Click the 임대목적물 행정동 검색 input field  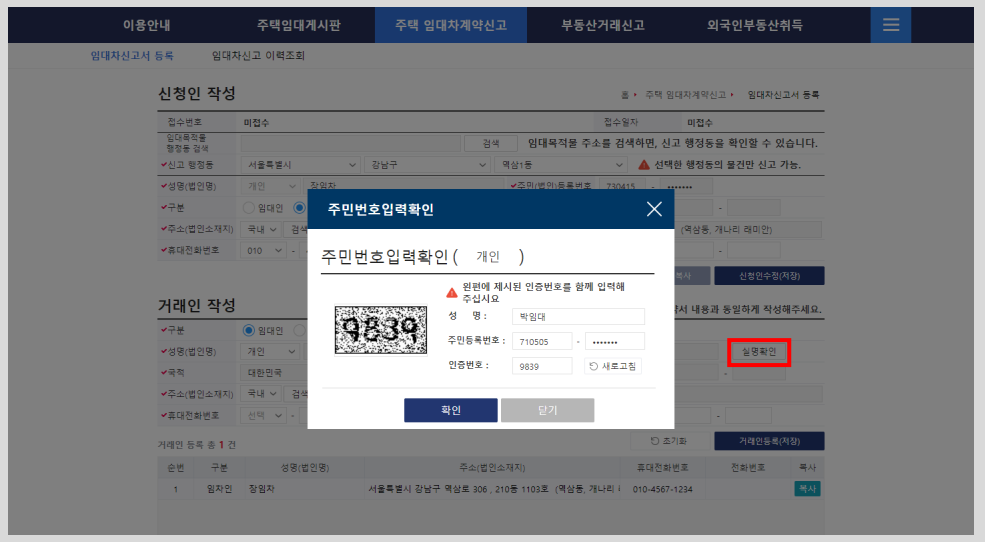click(x=351, y=143)
